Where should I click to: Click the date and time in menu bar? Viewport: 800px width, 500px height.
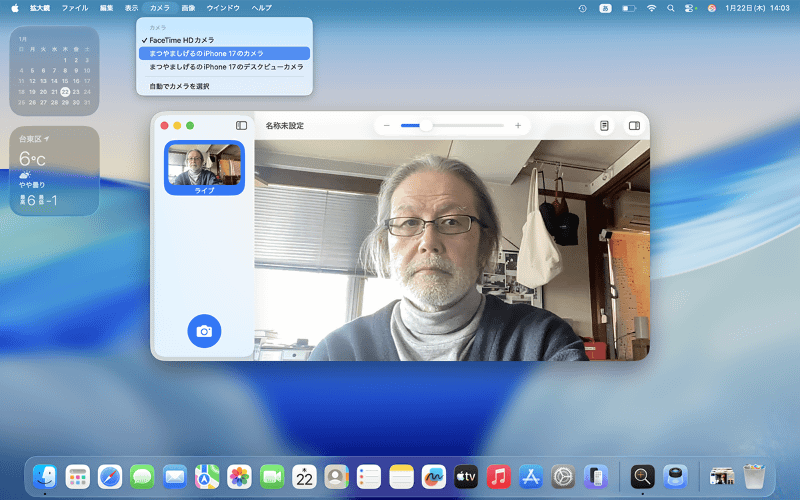[x=757, y=8]
